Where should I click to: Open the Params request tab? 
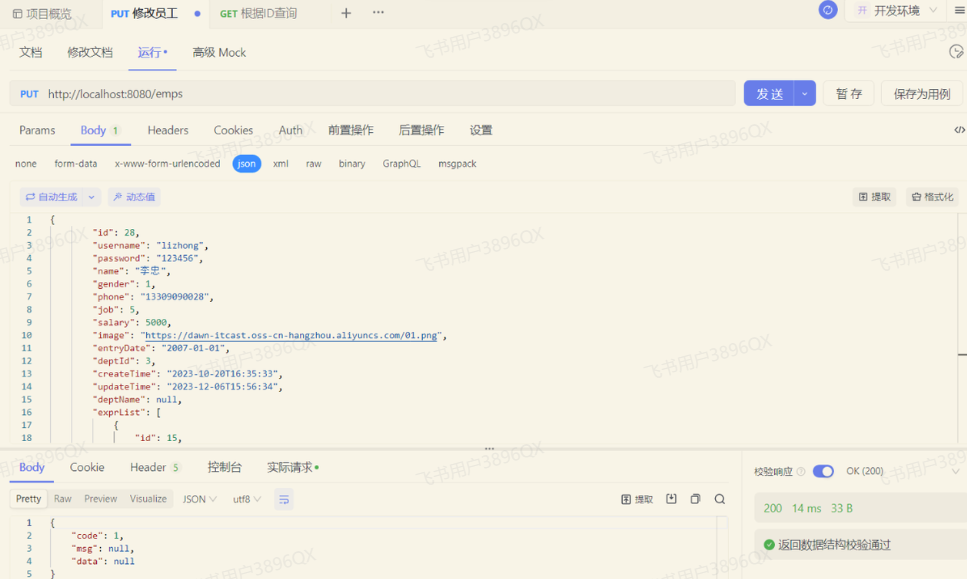[37, 130]
